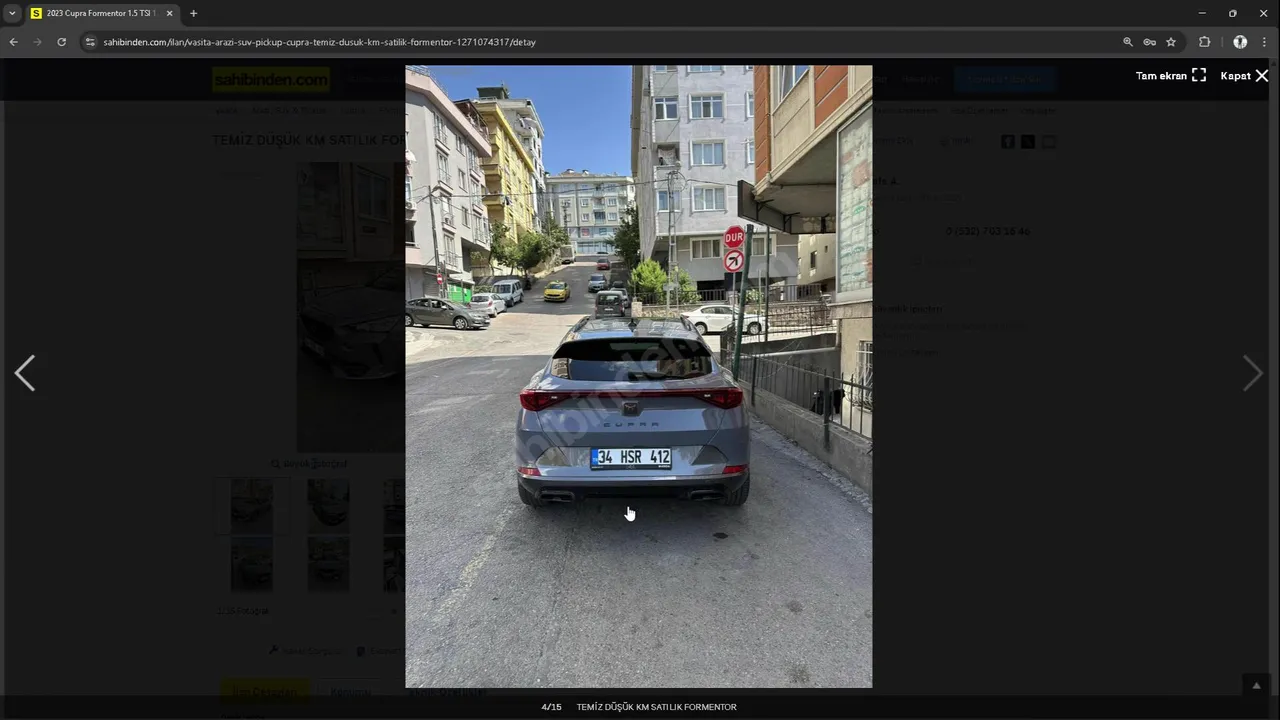The height and width of the screenshot is (720, 1280).
Task: Expand the tab search dropdown
Action: tap(12, 13)
